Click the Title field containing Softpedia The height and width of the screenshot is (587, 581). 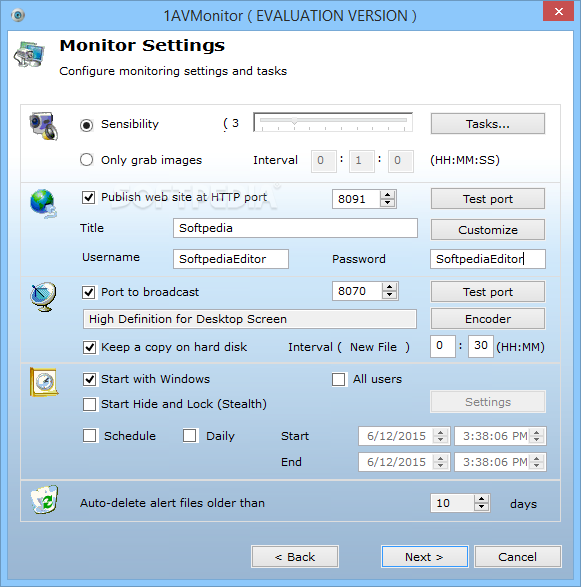pyautogui.click(x=295, y=228)
